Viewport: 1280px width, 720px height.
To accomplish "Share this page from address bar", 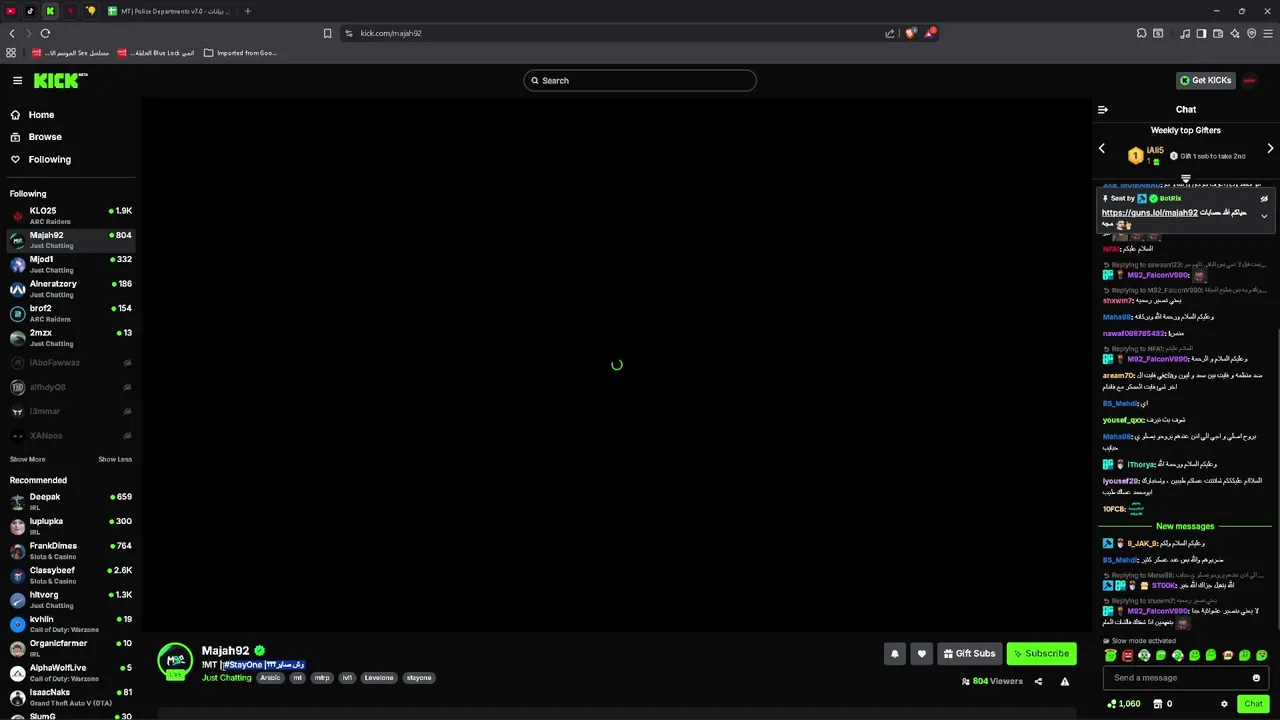I will [889, 33].
